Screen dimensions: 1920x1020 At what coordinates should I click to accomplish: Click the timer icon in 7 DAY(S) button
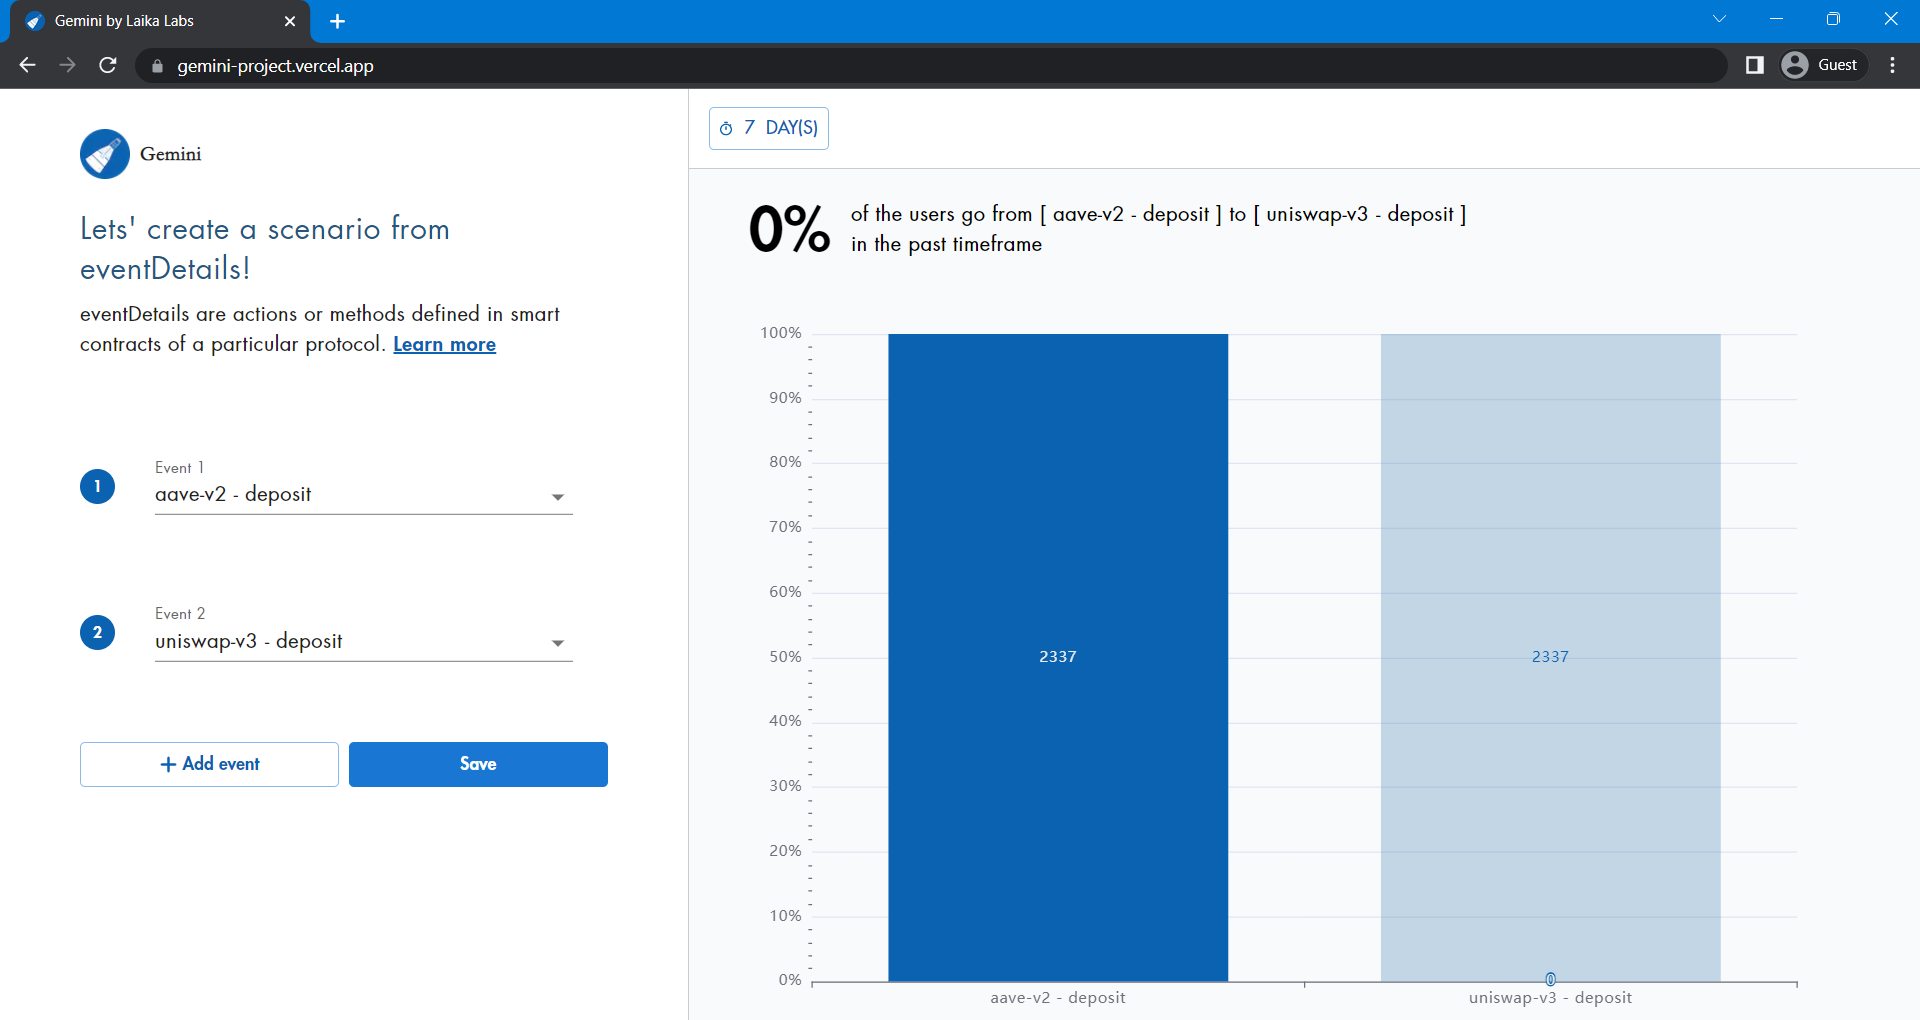(x=726, y=129)
